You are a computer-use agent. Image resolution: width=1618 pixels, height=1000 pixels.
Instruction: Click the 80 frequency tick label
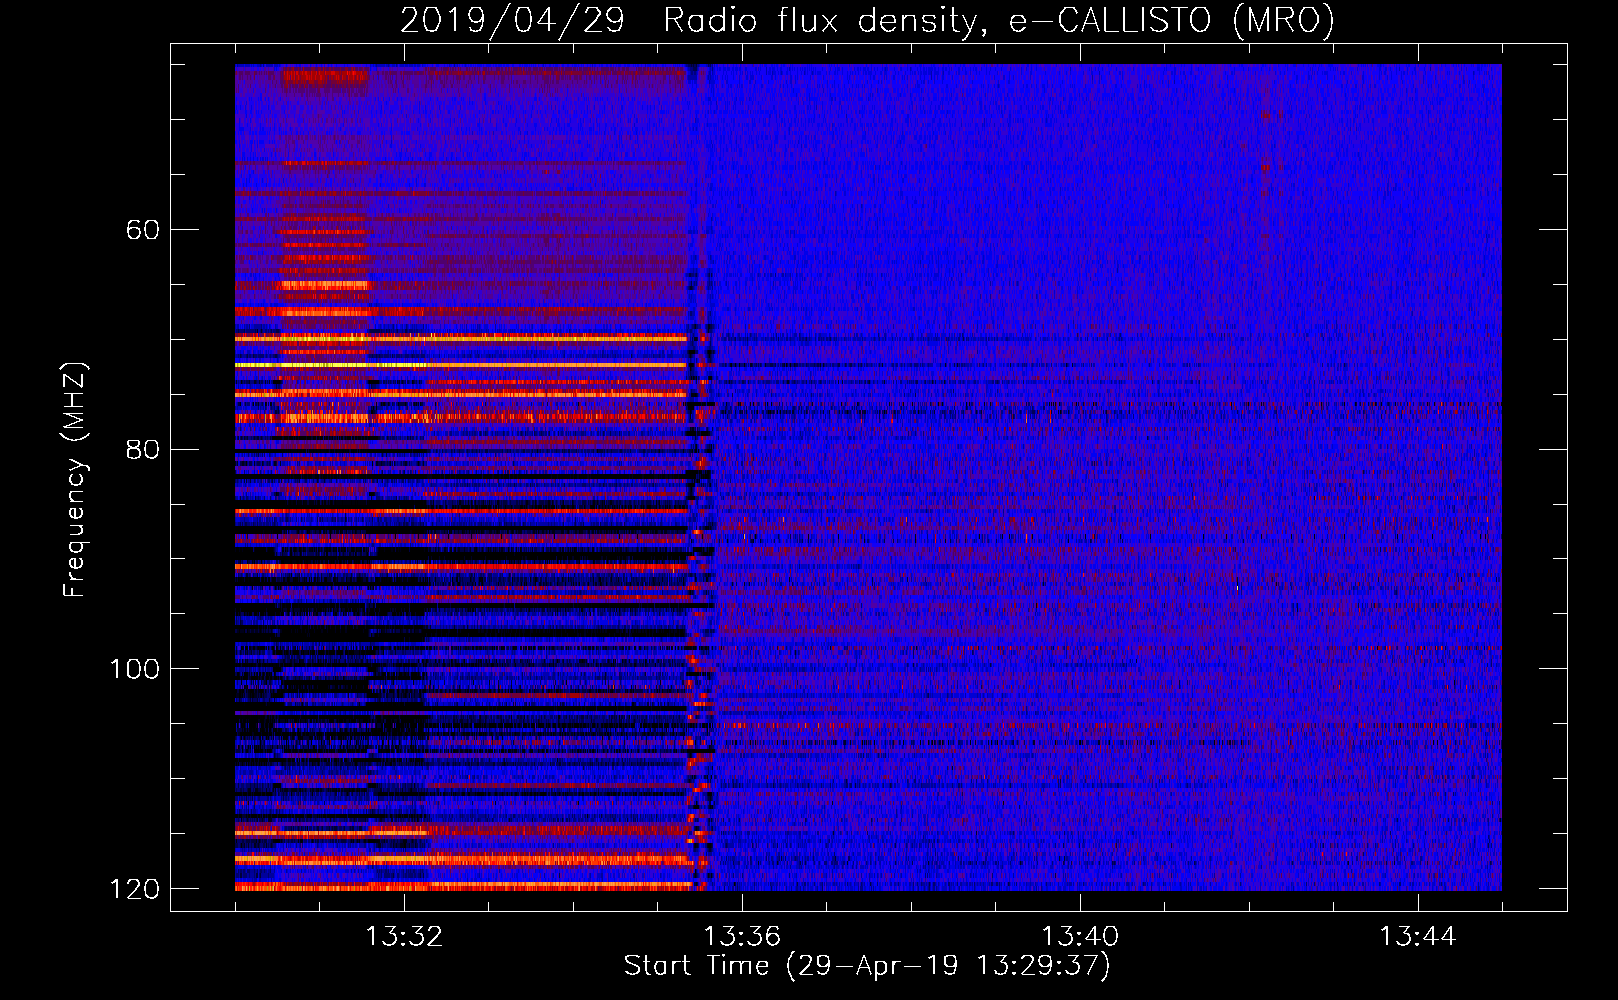click(143, 449)
